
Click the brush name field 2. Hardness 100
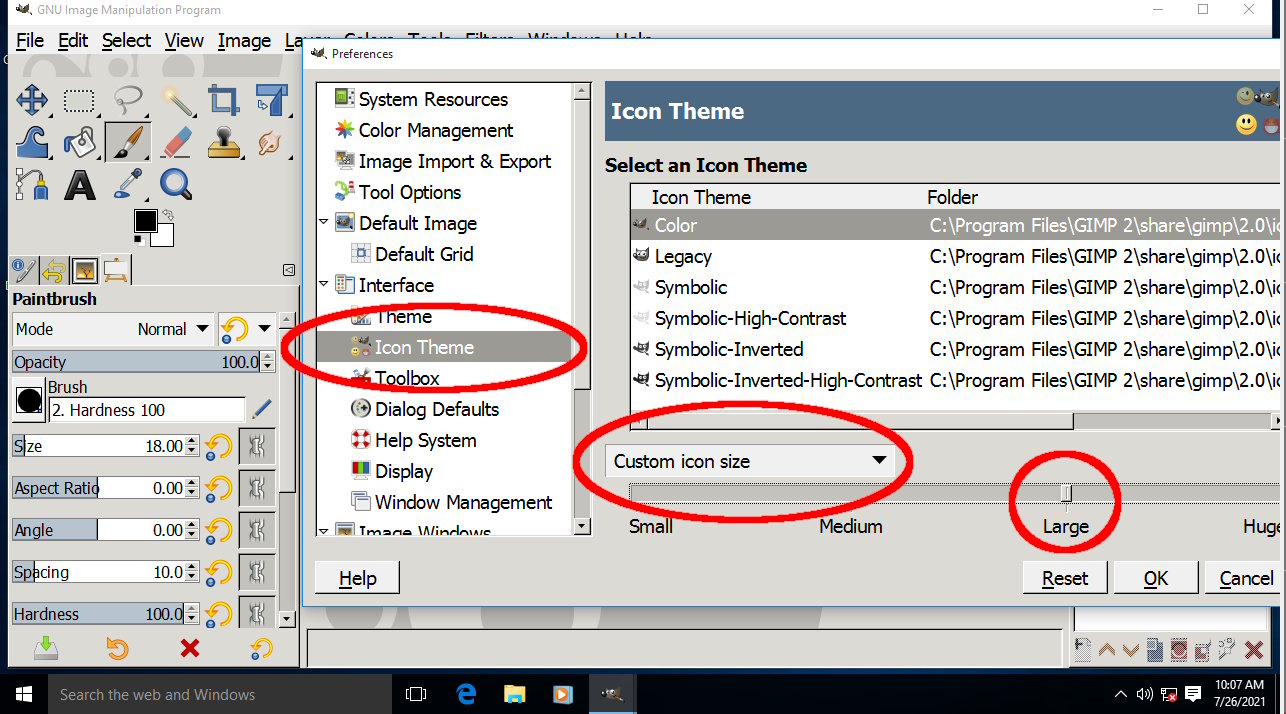click(146, 410)
